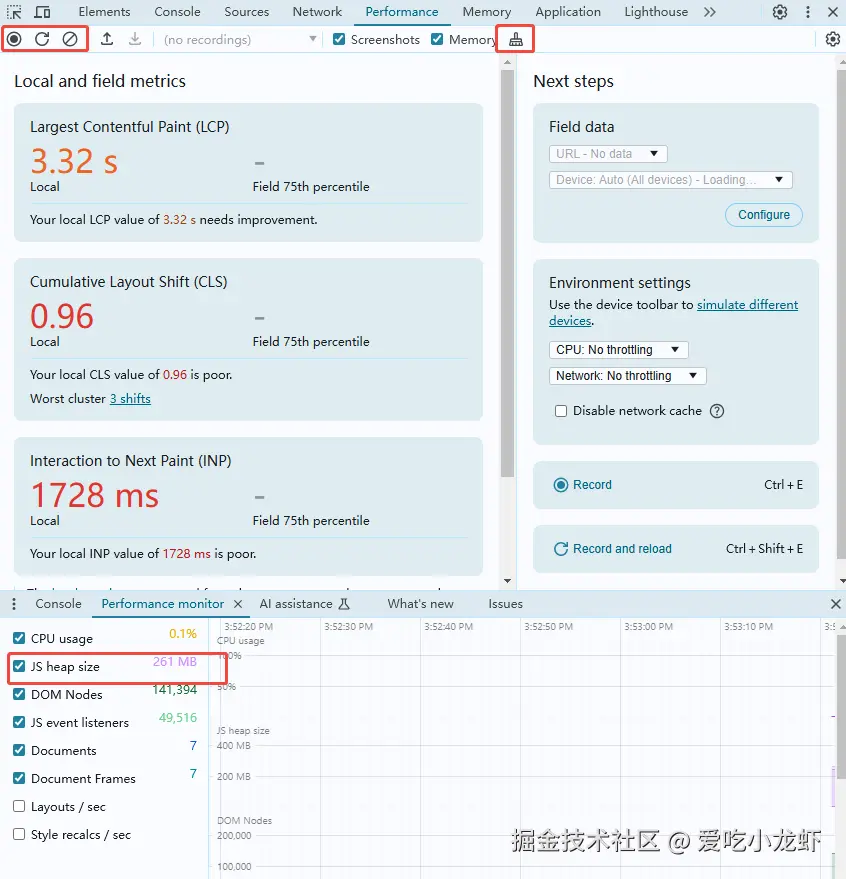Screen dimensions: 846x879
Task: Close the Performance monitor drawer tab
Action: 238,604
